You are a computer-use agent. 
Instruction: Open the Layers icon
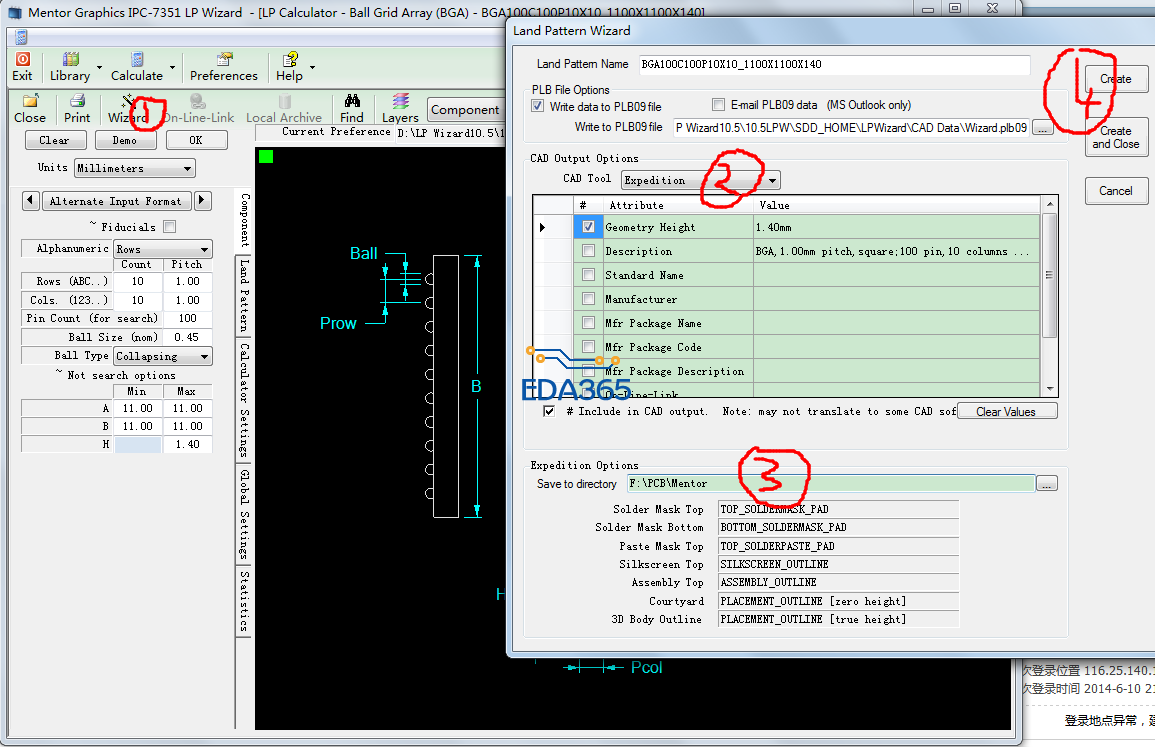[x=400, y=108]
